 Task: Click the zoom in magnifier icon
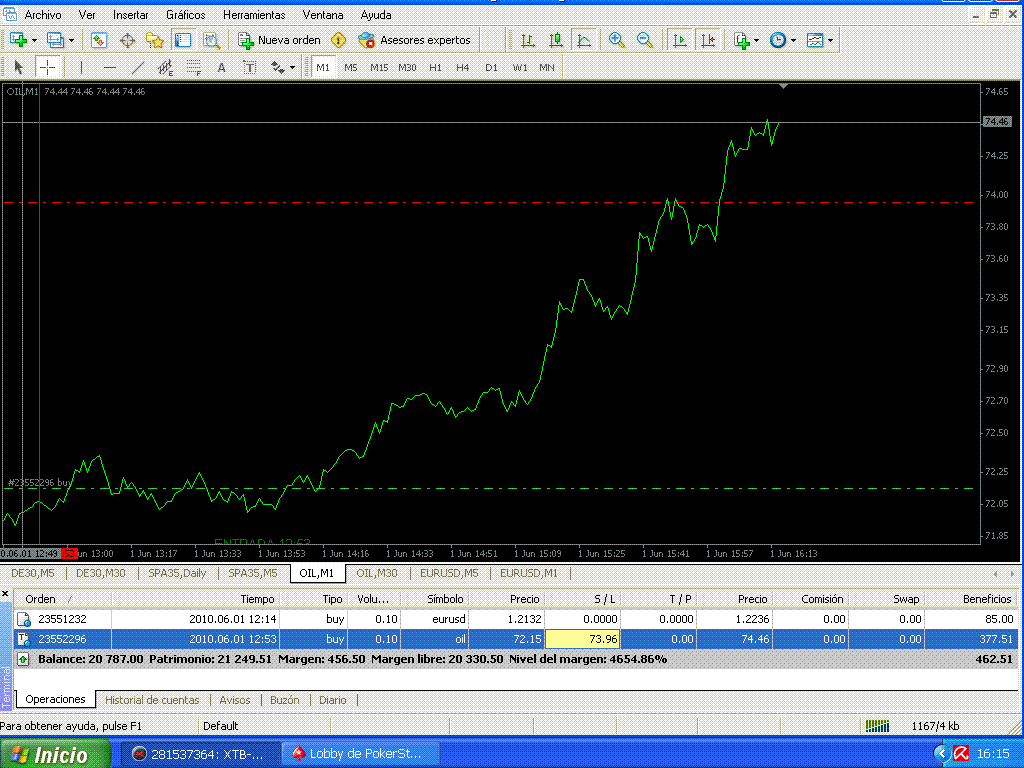617,40
